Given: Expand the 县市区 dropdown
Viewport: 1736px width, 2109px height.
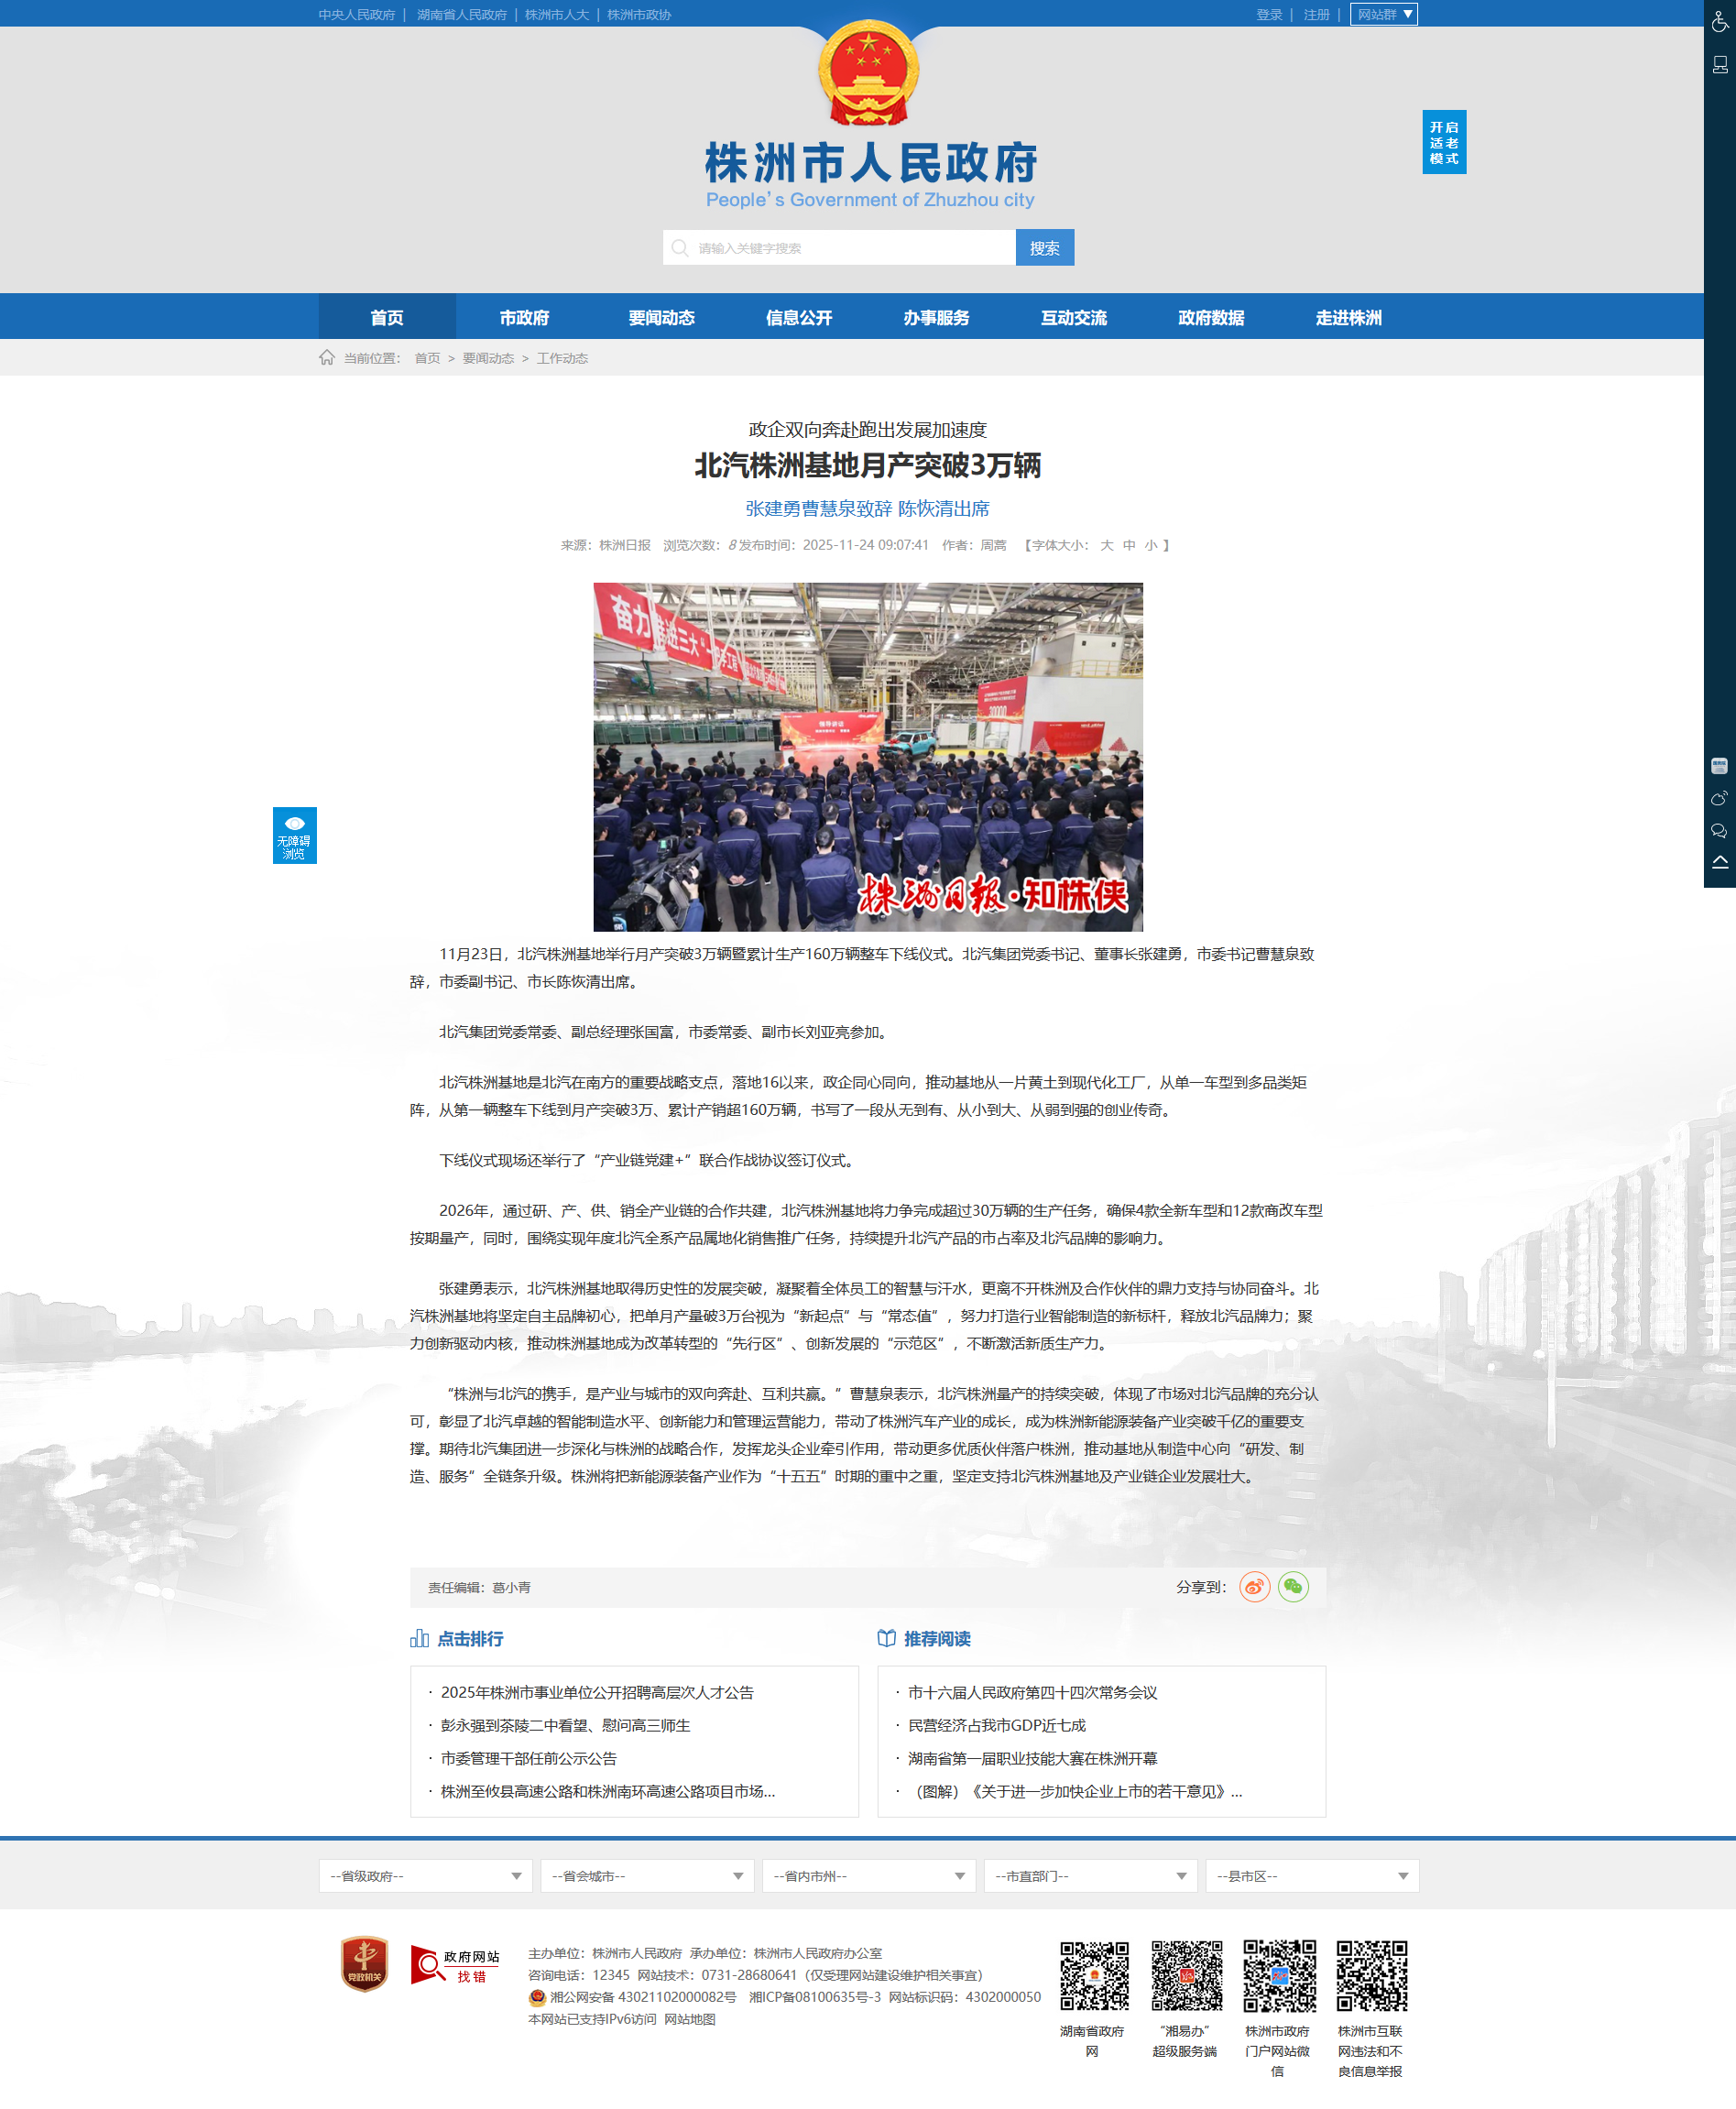Looking at the screenshot, I should (x=1311, y=1876).
